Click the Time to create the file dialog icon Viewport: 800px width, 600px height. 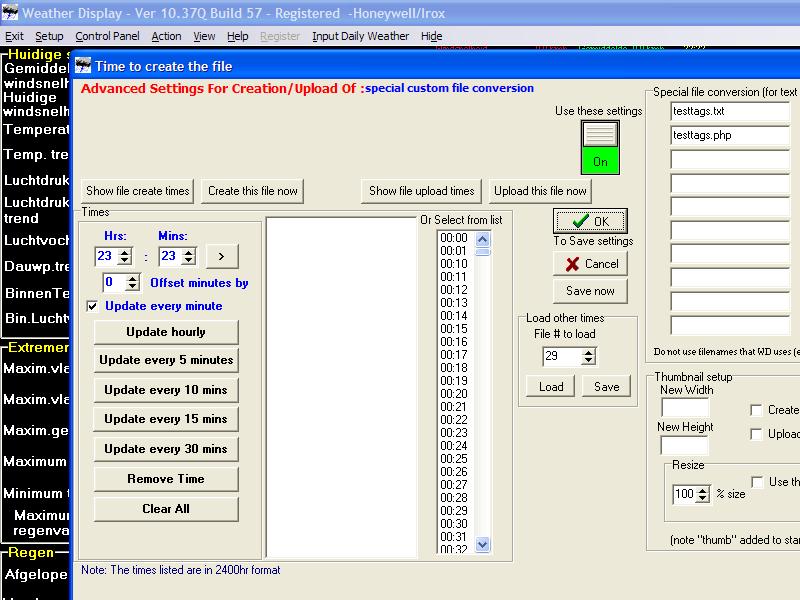pyautogui.click(x=83, y=66)
